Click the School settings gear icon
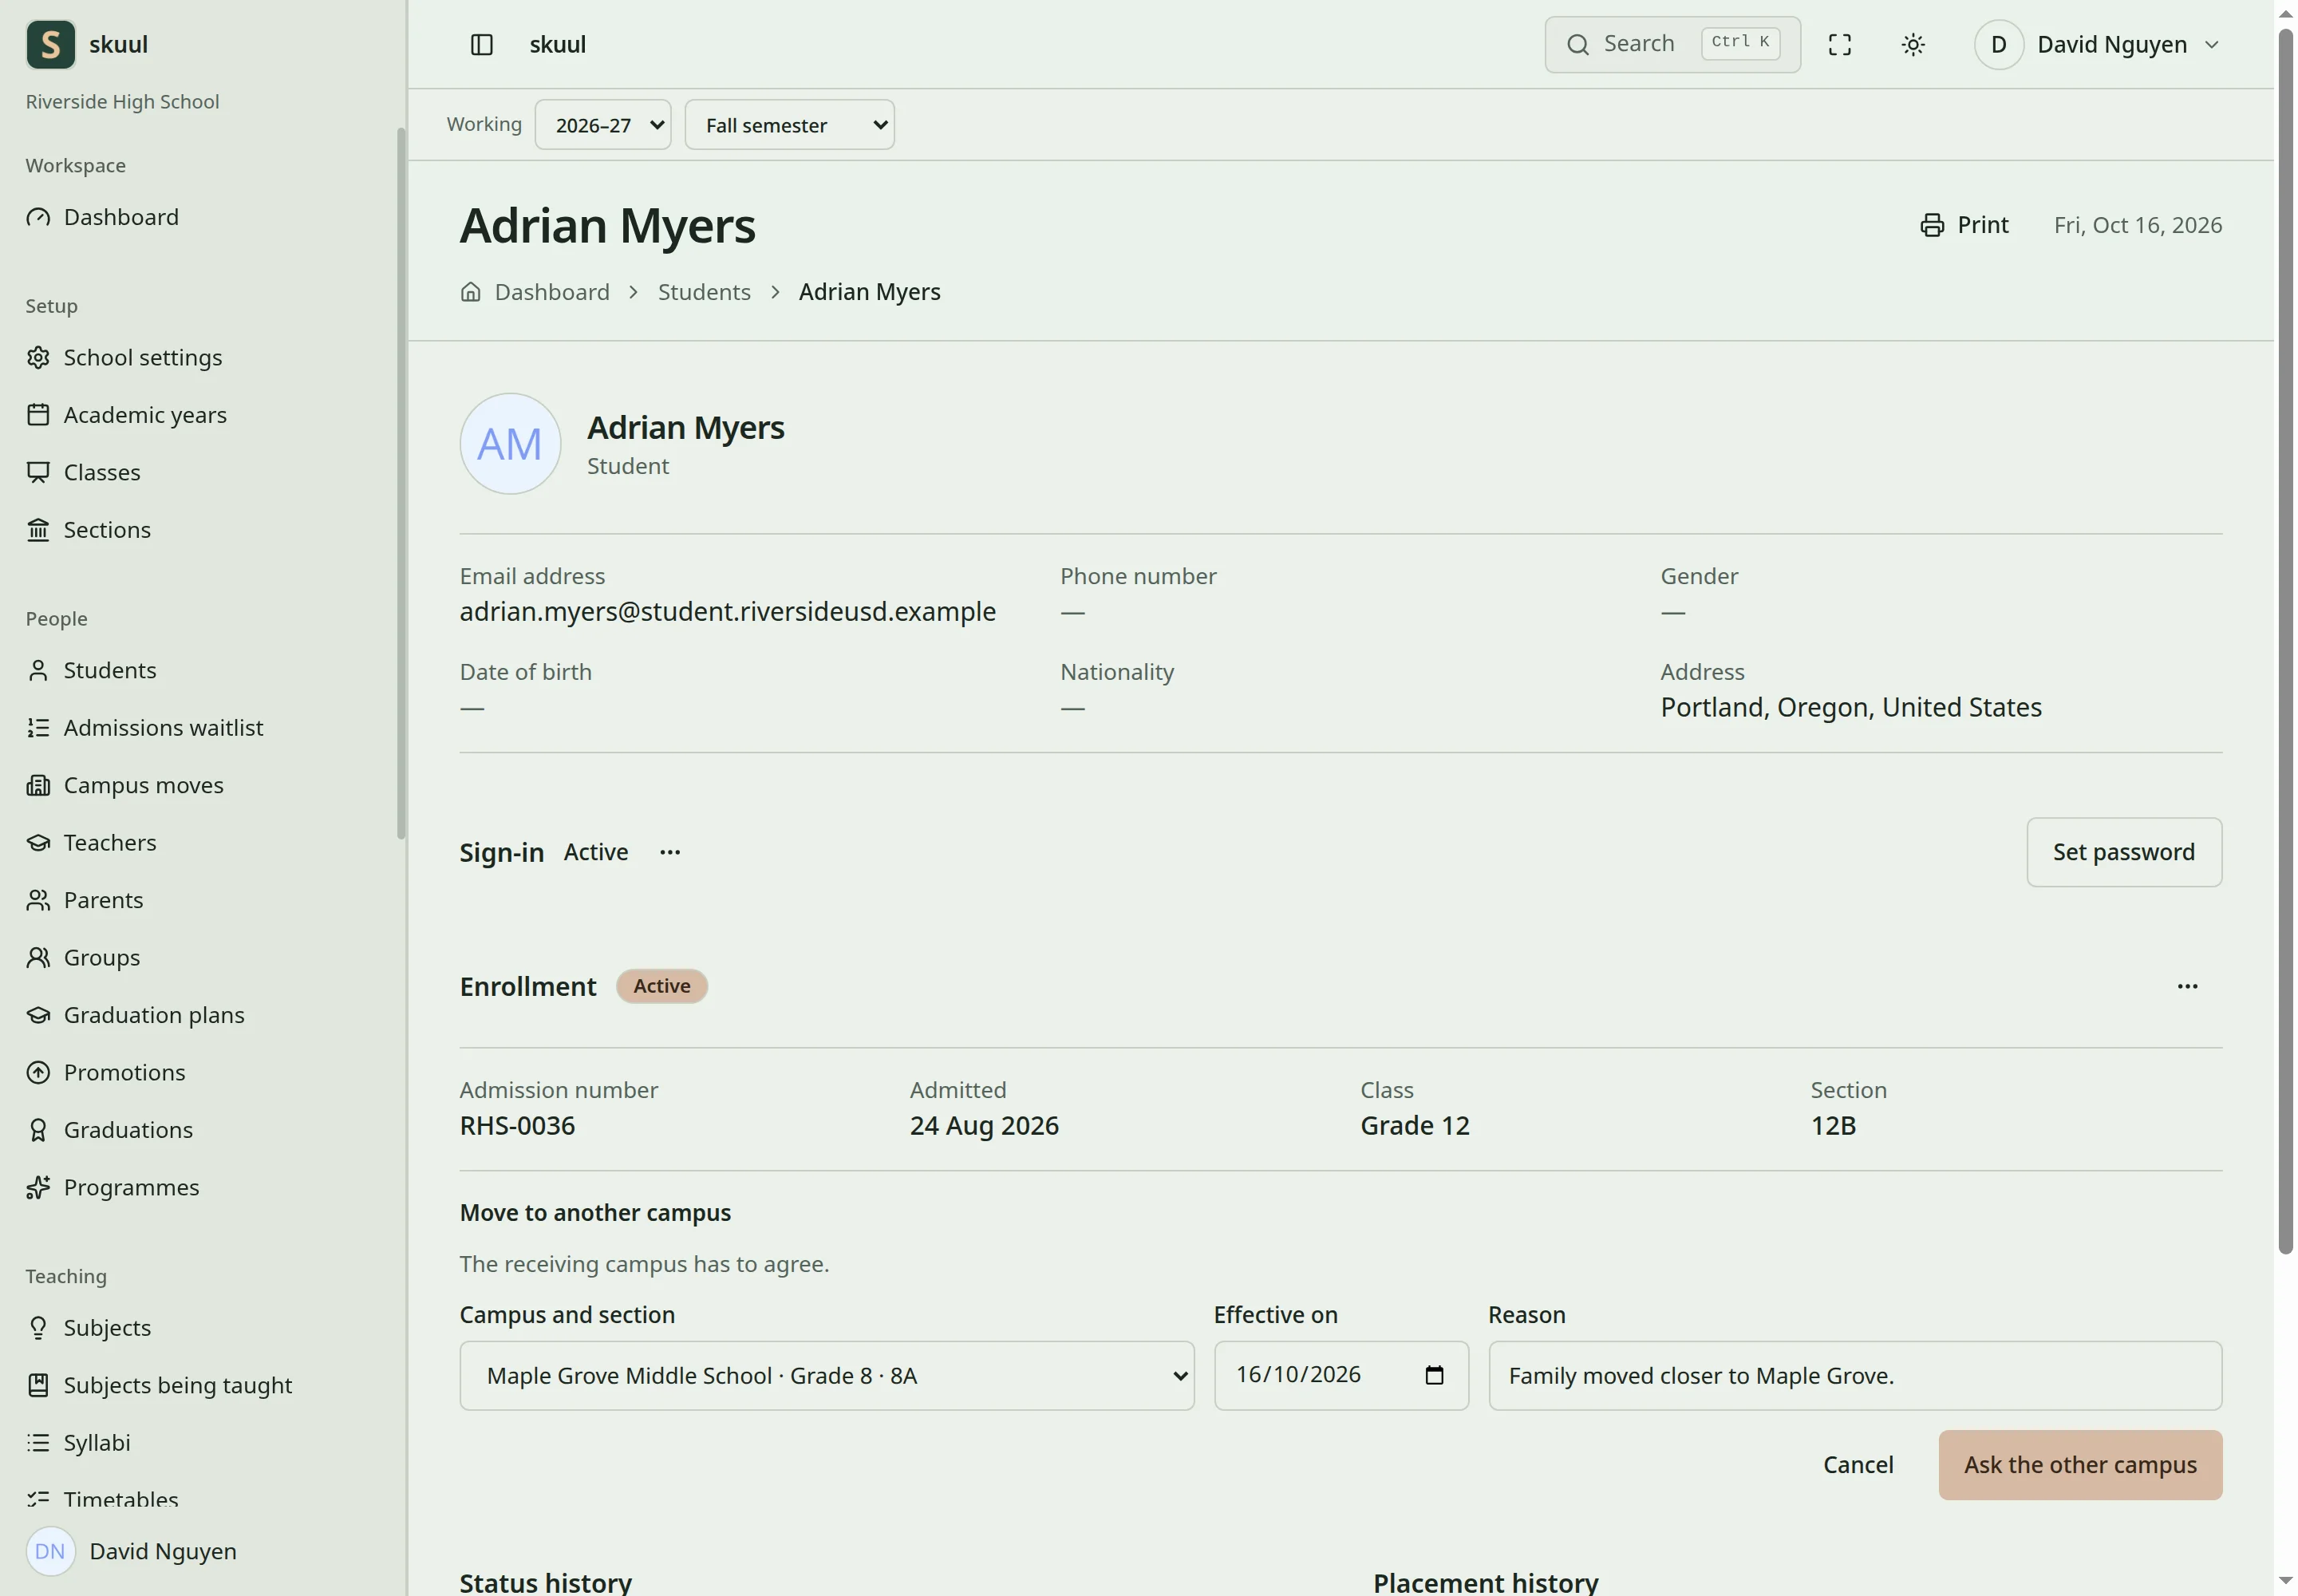The height and width of the screenshot is (1596, 2298). pos(38,357)
